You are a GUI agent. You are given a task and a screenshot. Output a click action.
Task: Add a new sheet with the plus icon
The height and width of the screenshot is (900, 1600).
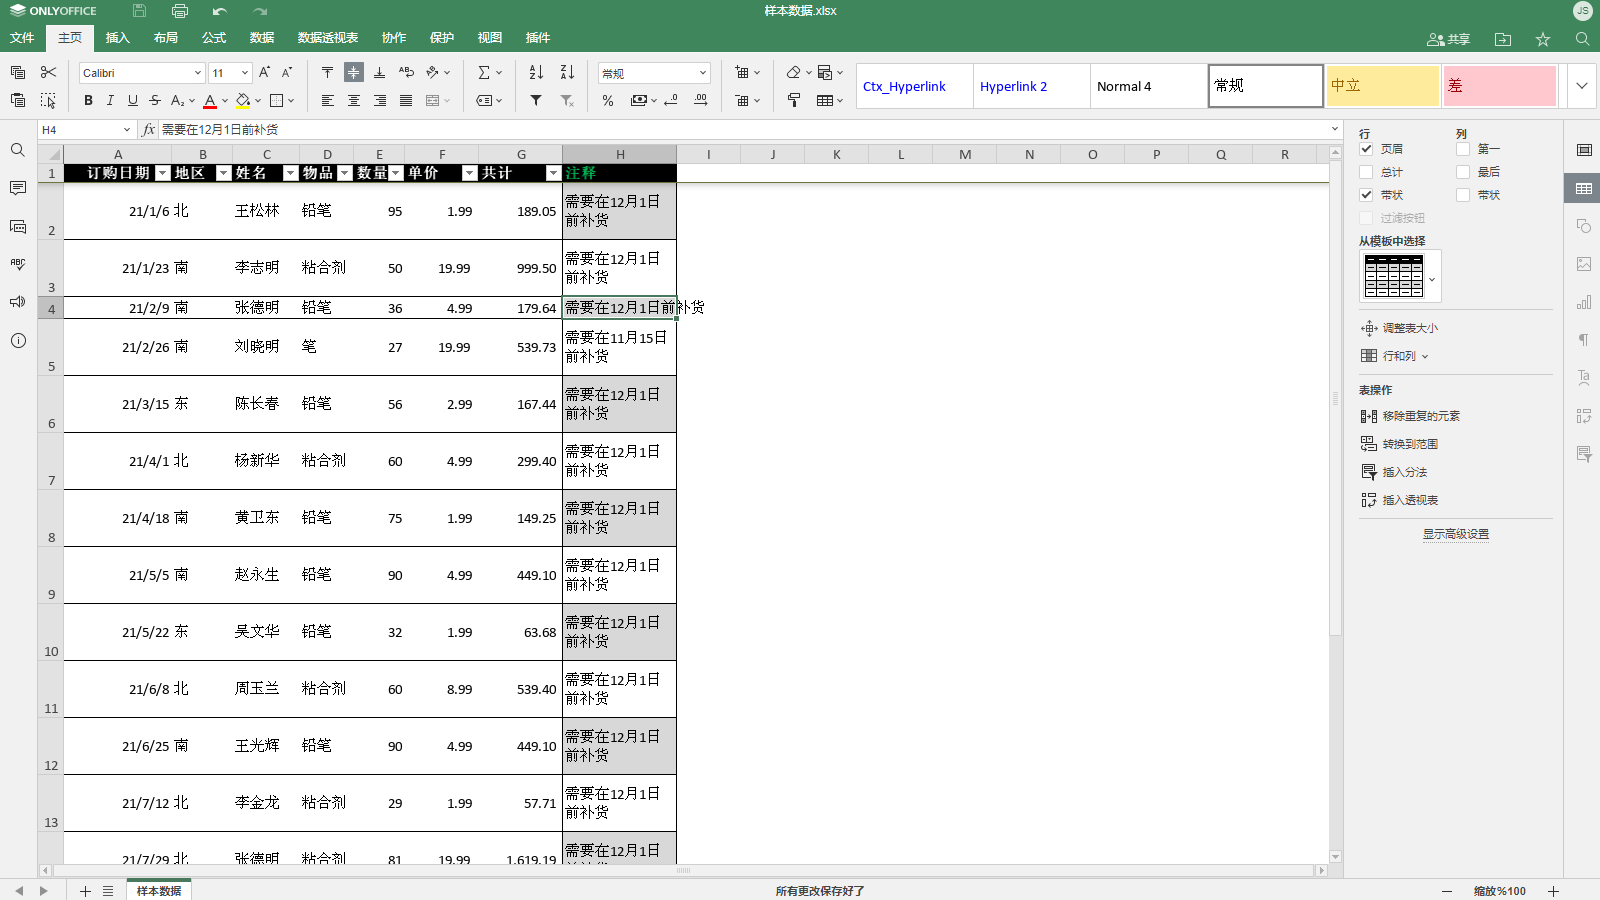85,891
